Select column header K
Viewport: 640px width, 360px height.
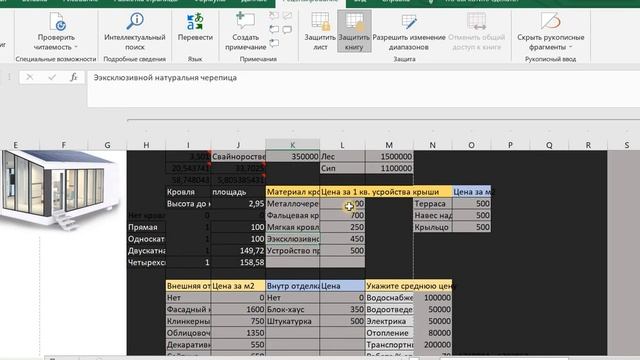(293, 145)
